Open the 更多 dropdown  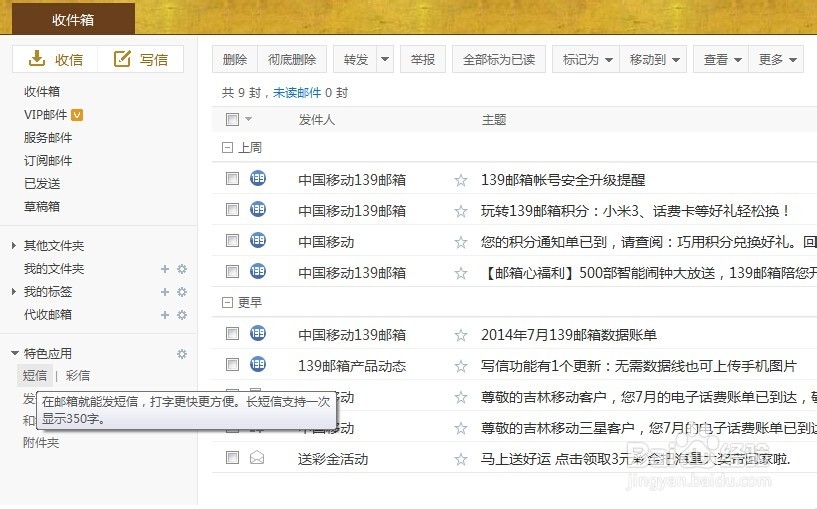coord(776,59)
